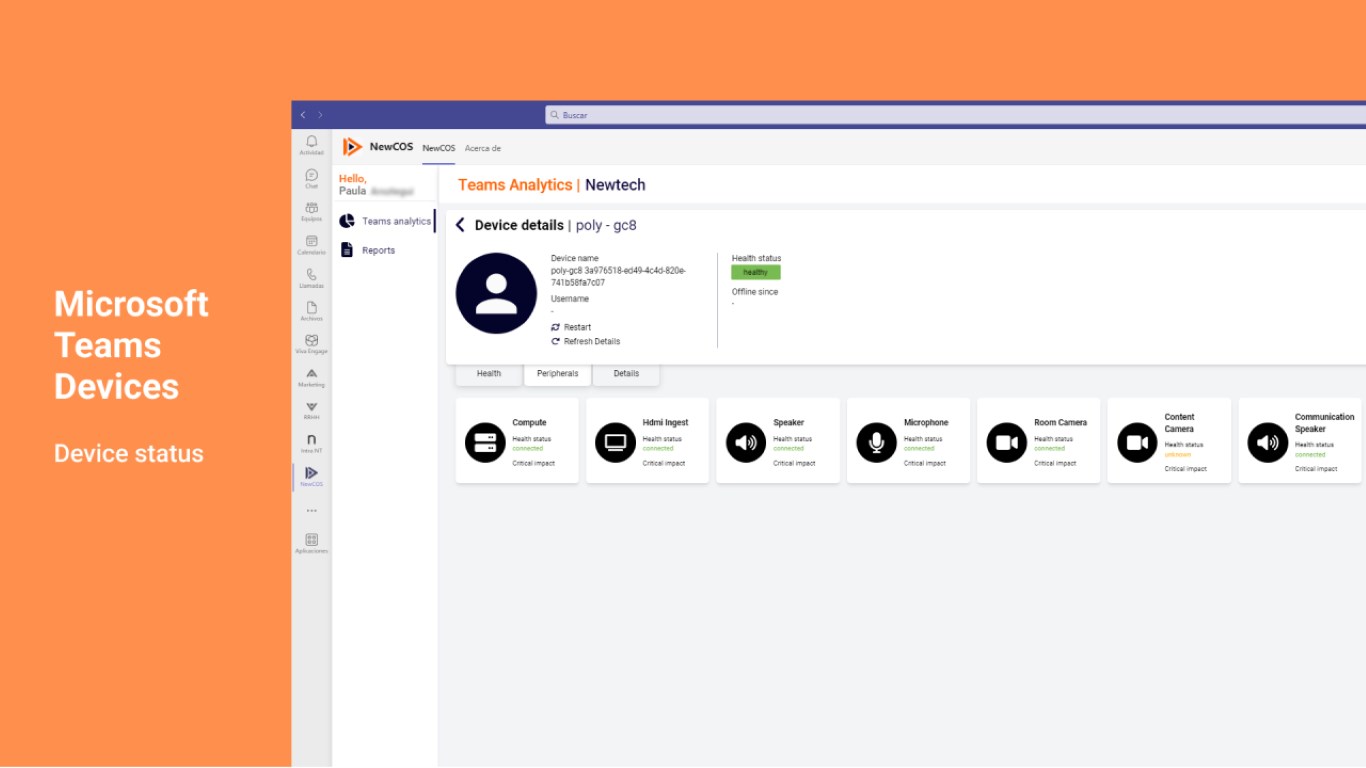Click Teams Analytics heading text
The image size is (1366, 768).
[515, 185]
